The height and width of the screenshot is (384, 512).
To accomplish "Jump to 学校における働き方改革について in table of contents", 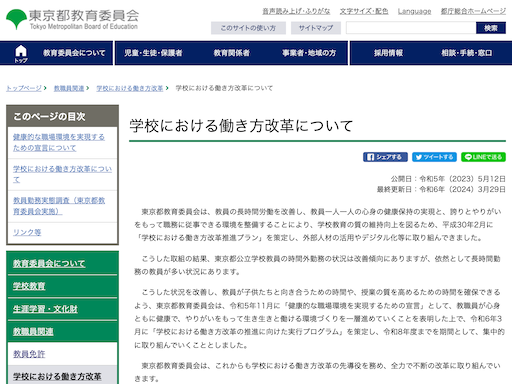I will (62, 174).
